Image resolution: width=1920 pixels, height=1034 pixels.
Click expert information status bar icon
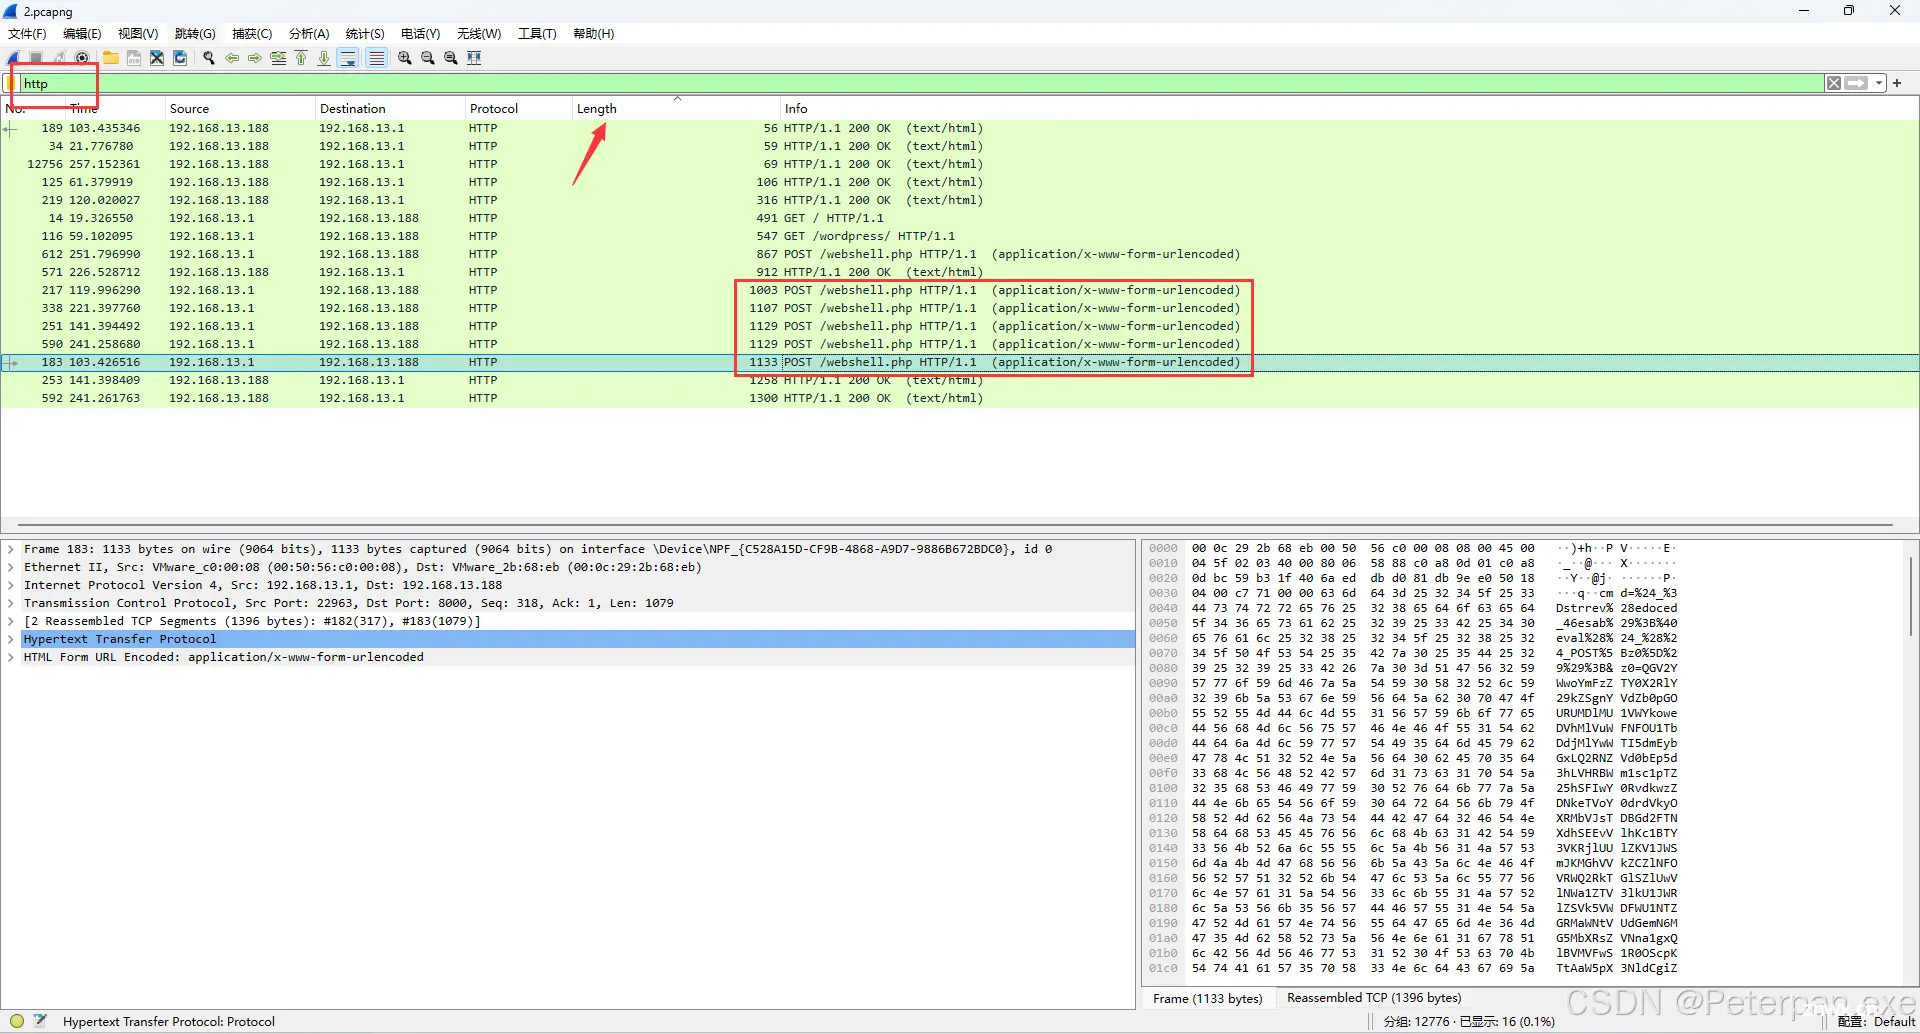pos(17,1021)
